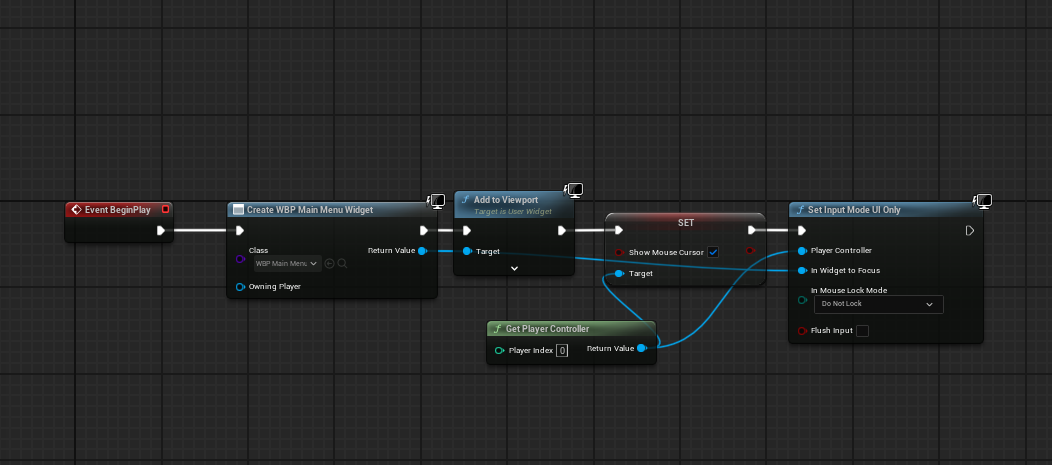Click the Create WBP Main Menu Widget exec input pin
This screenshot has height=465, width=1052.
click(x=240, y=231)
